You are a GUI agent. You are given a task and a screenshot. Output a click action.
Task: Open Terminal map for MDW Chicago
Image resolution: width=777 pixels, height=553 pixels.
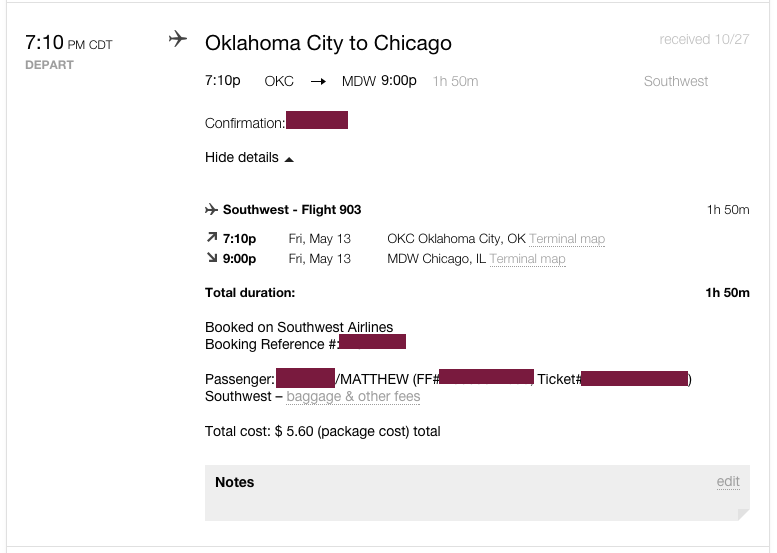(527, 259)
